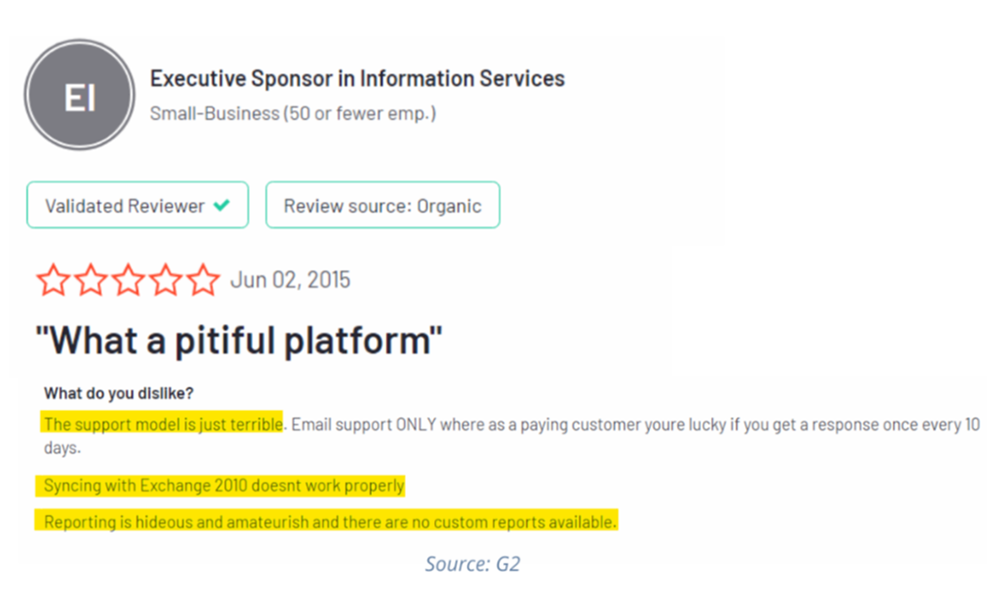Click the "What a pitiful platform" review title
The height and width of the screenshot is (600, 1000).
(x=239, y=341)
